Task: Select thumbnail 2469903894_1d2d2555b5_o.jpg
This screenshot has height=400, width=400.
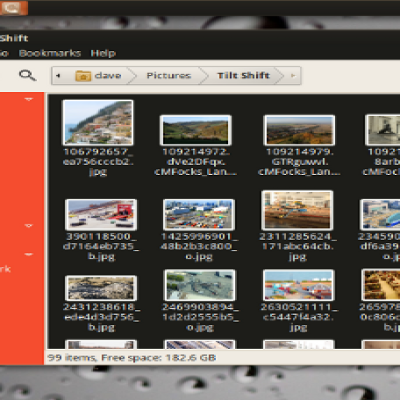Action: [200, 285]
